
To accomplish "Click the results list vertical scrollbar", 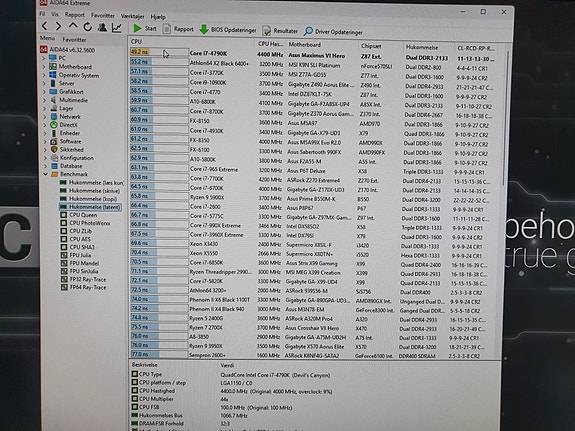I will 507,117.
